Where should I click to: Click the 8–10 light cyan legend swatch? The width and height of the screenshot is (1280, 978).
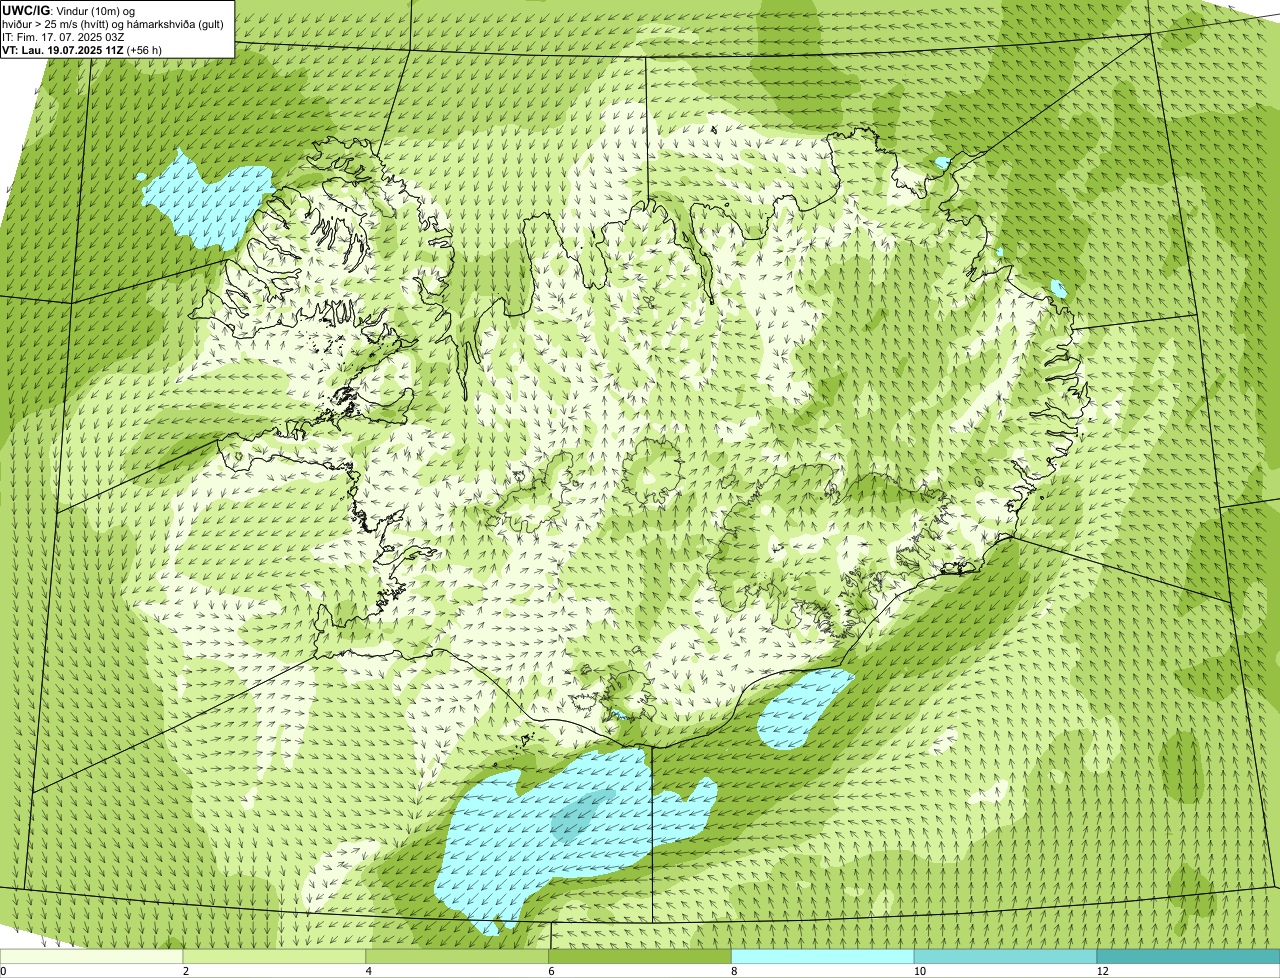(x=823, y=956)
